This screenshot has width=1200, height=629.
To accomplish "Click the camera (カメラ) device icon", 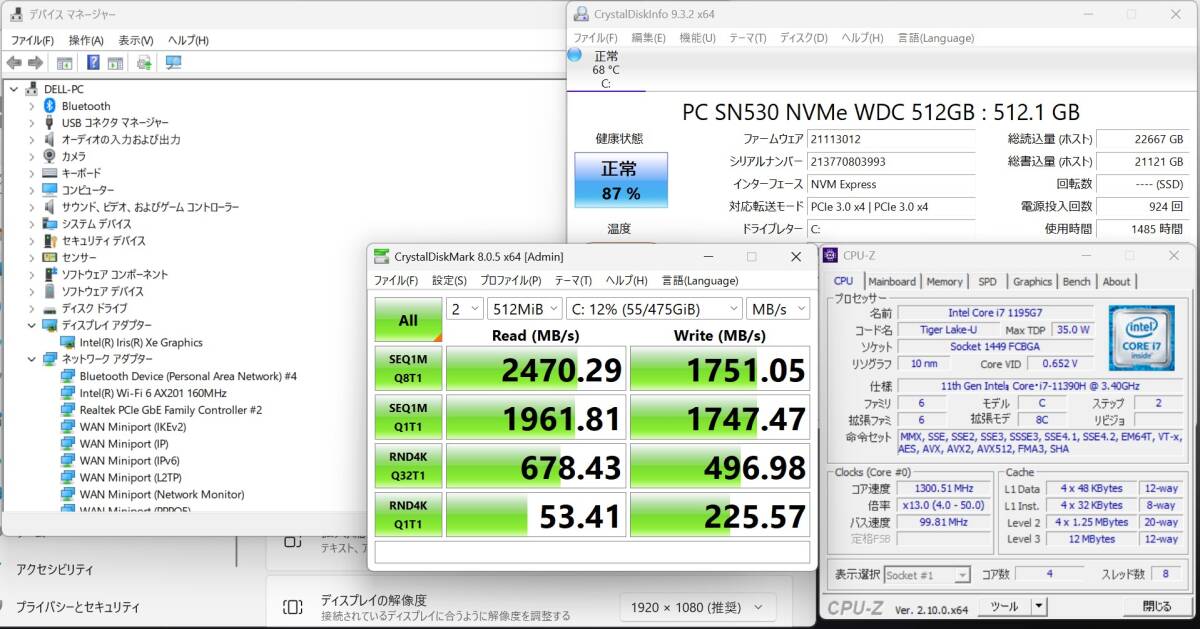I will pyautogui.click(x=49, y=156).
